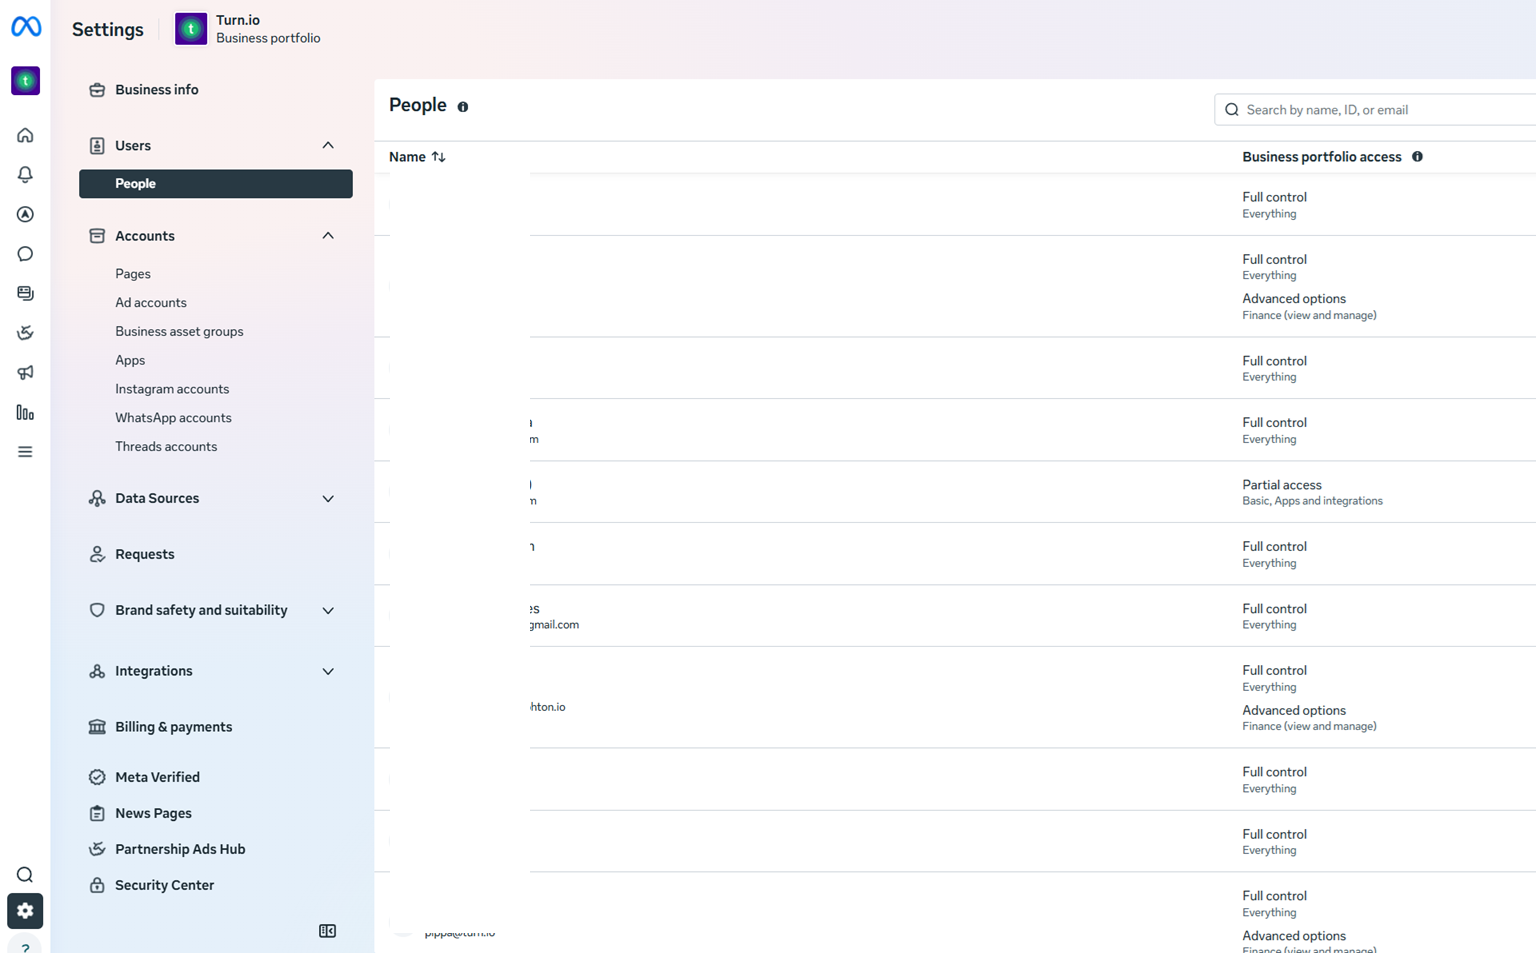Open the Ad accounts menu item
The width and height of the screenshot is (1536, 953).
pyautogui.click(x=151, y=303)
